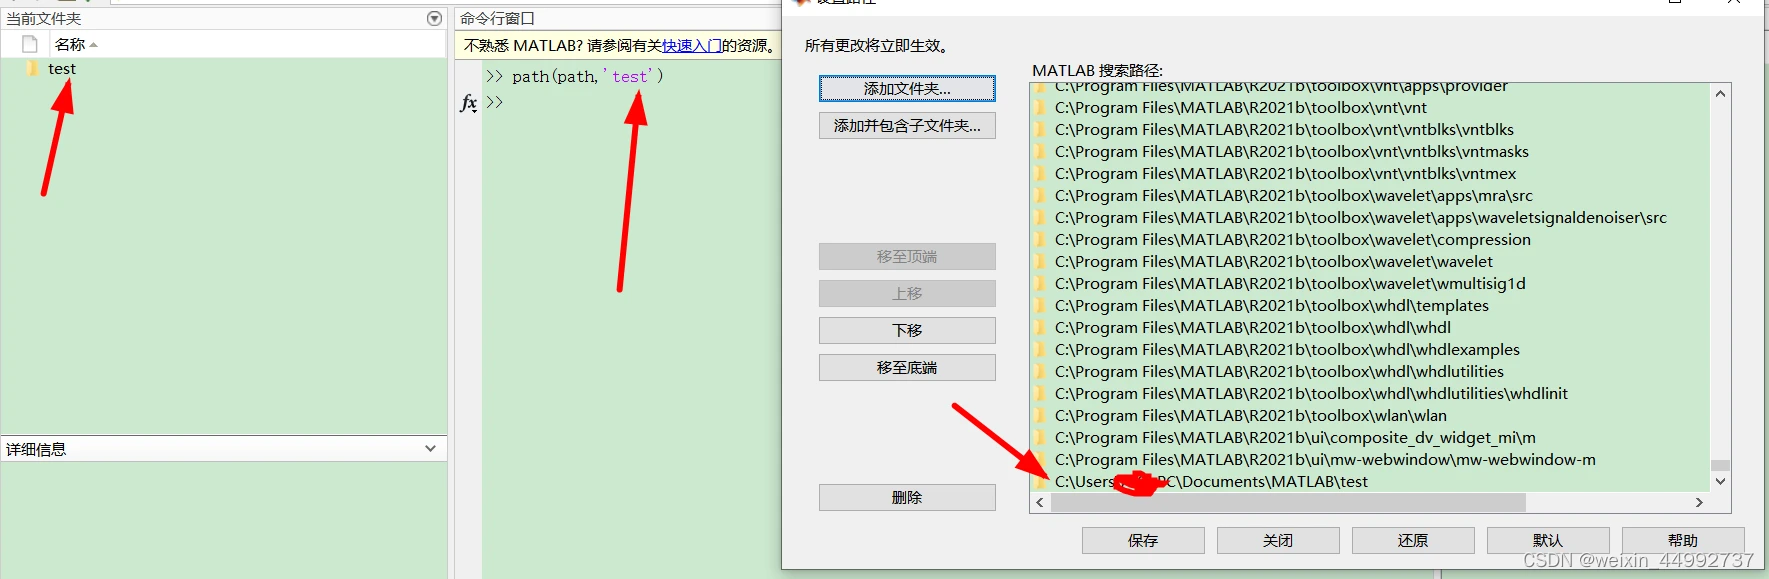Click the 删除 remove button
Image resolution: width=1769 pixels, height=579 pixels.
[x=907, y=497]
